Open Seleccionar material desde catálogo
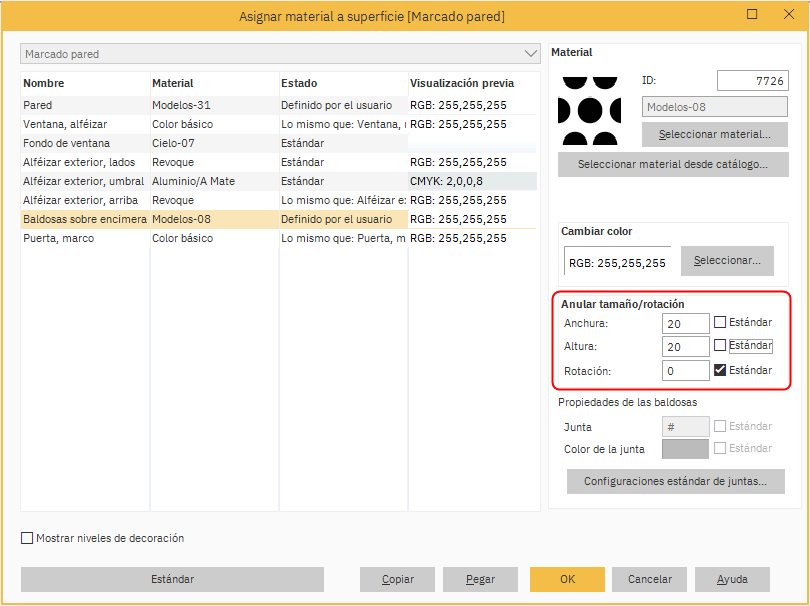 coord(673,164)
